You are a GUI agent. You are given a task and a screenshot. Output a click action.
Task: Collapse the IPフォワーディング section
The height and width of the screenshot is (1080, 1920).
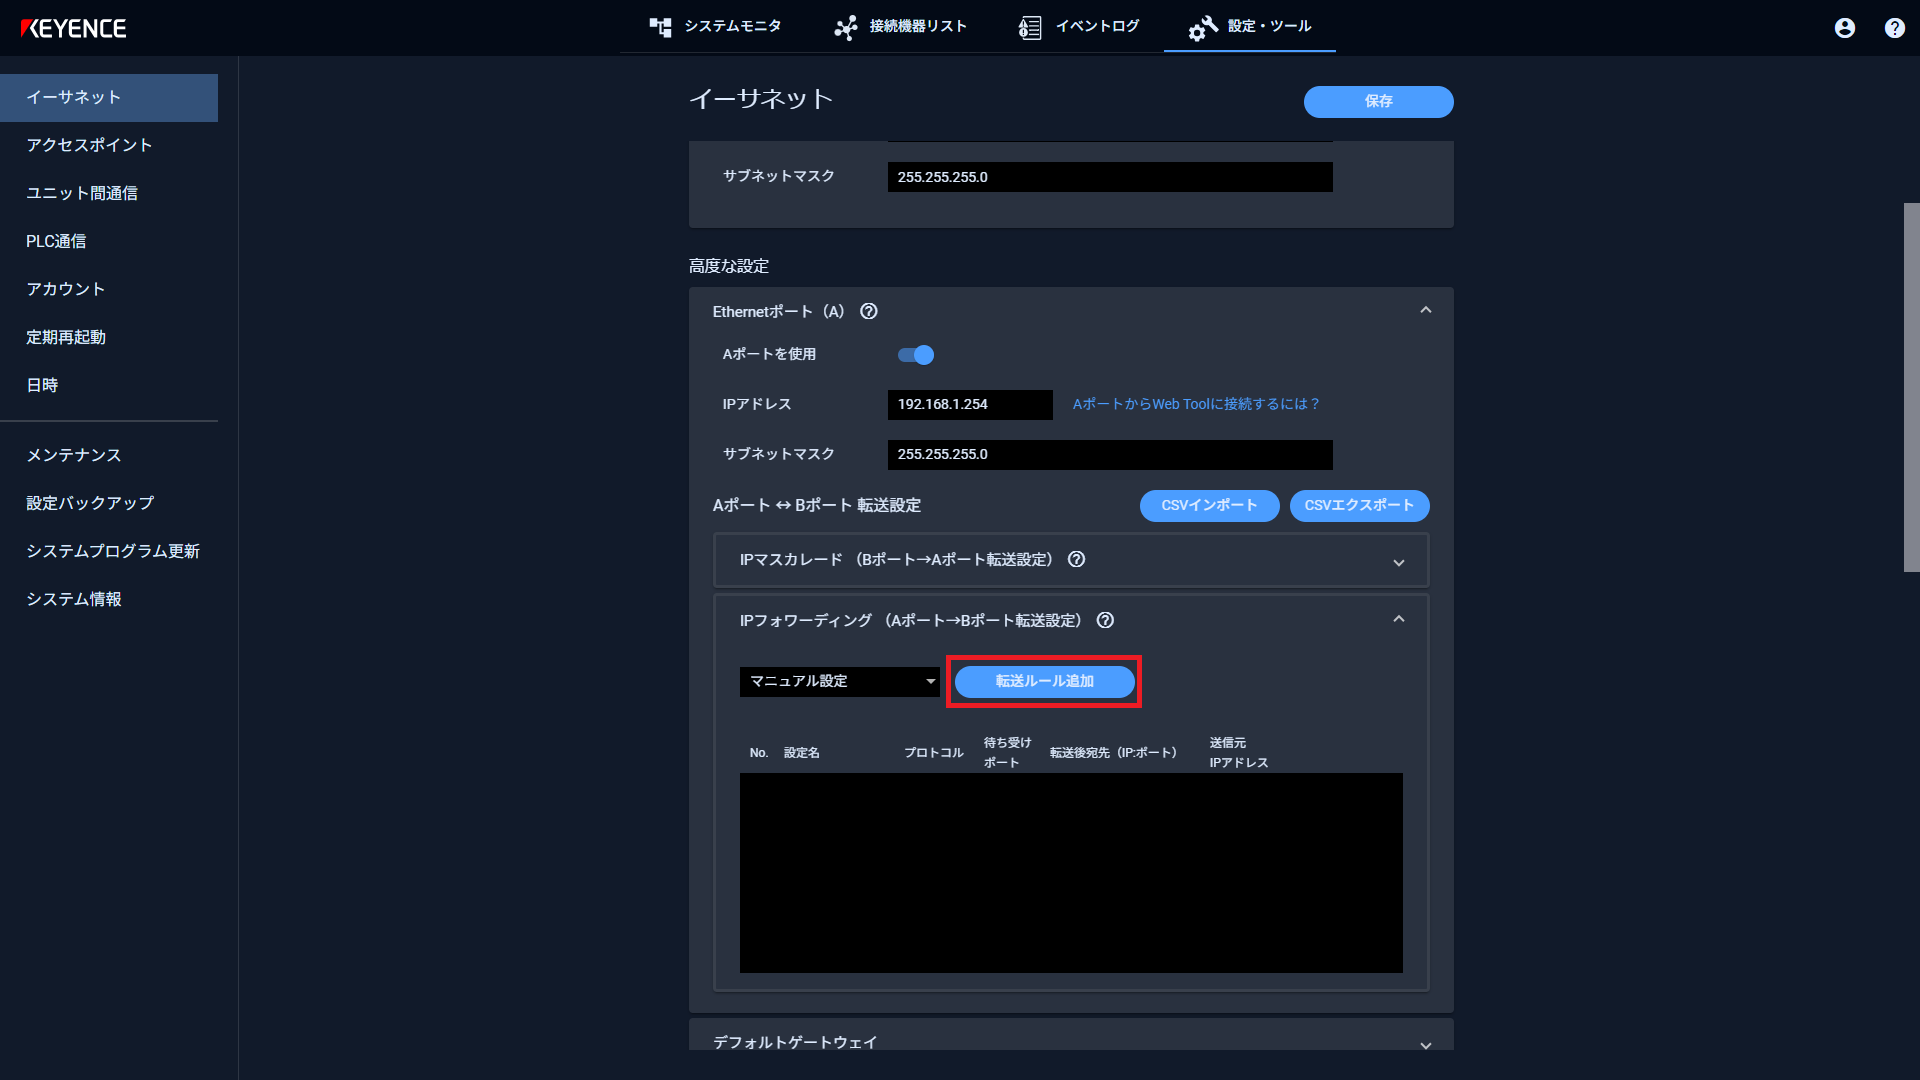1399,620
